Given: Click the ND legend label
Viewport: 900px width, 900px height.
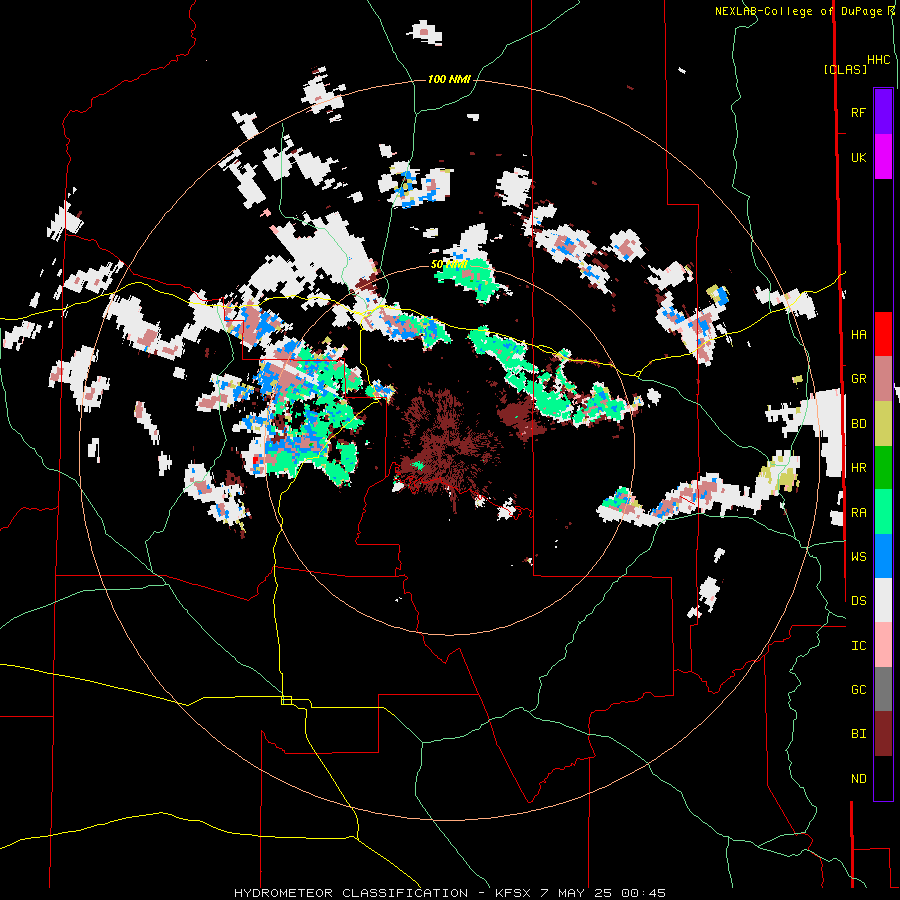Looking at the screenshot, I should (858, 779).
